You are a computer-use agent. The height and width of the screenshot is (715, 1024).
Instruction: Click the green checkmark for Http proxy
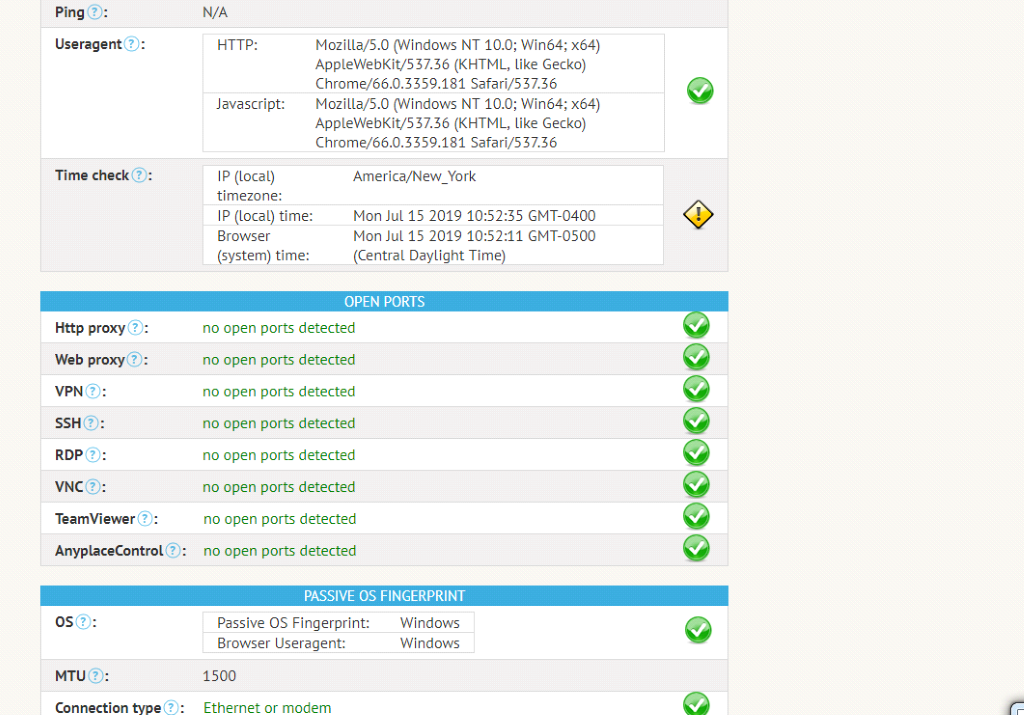[696, 325]
